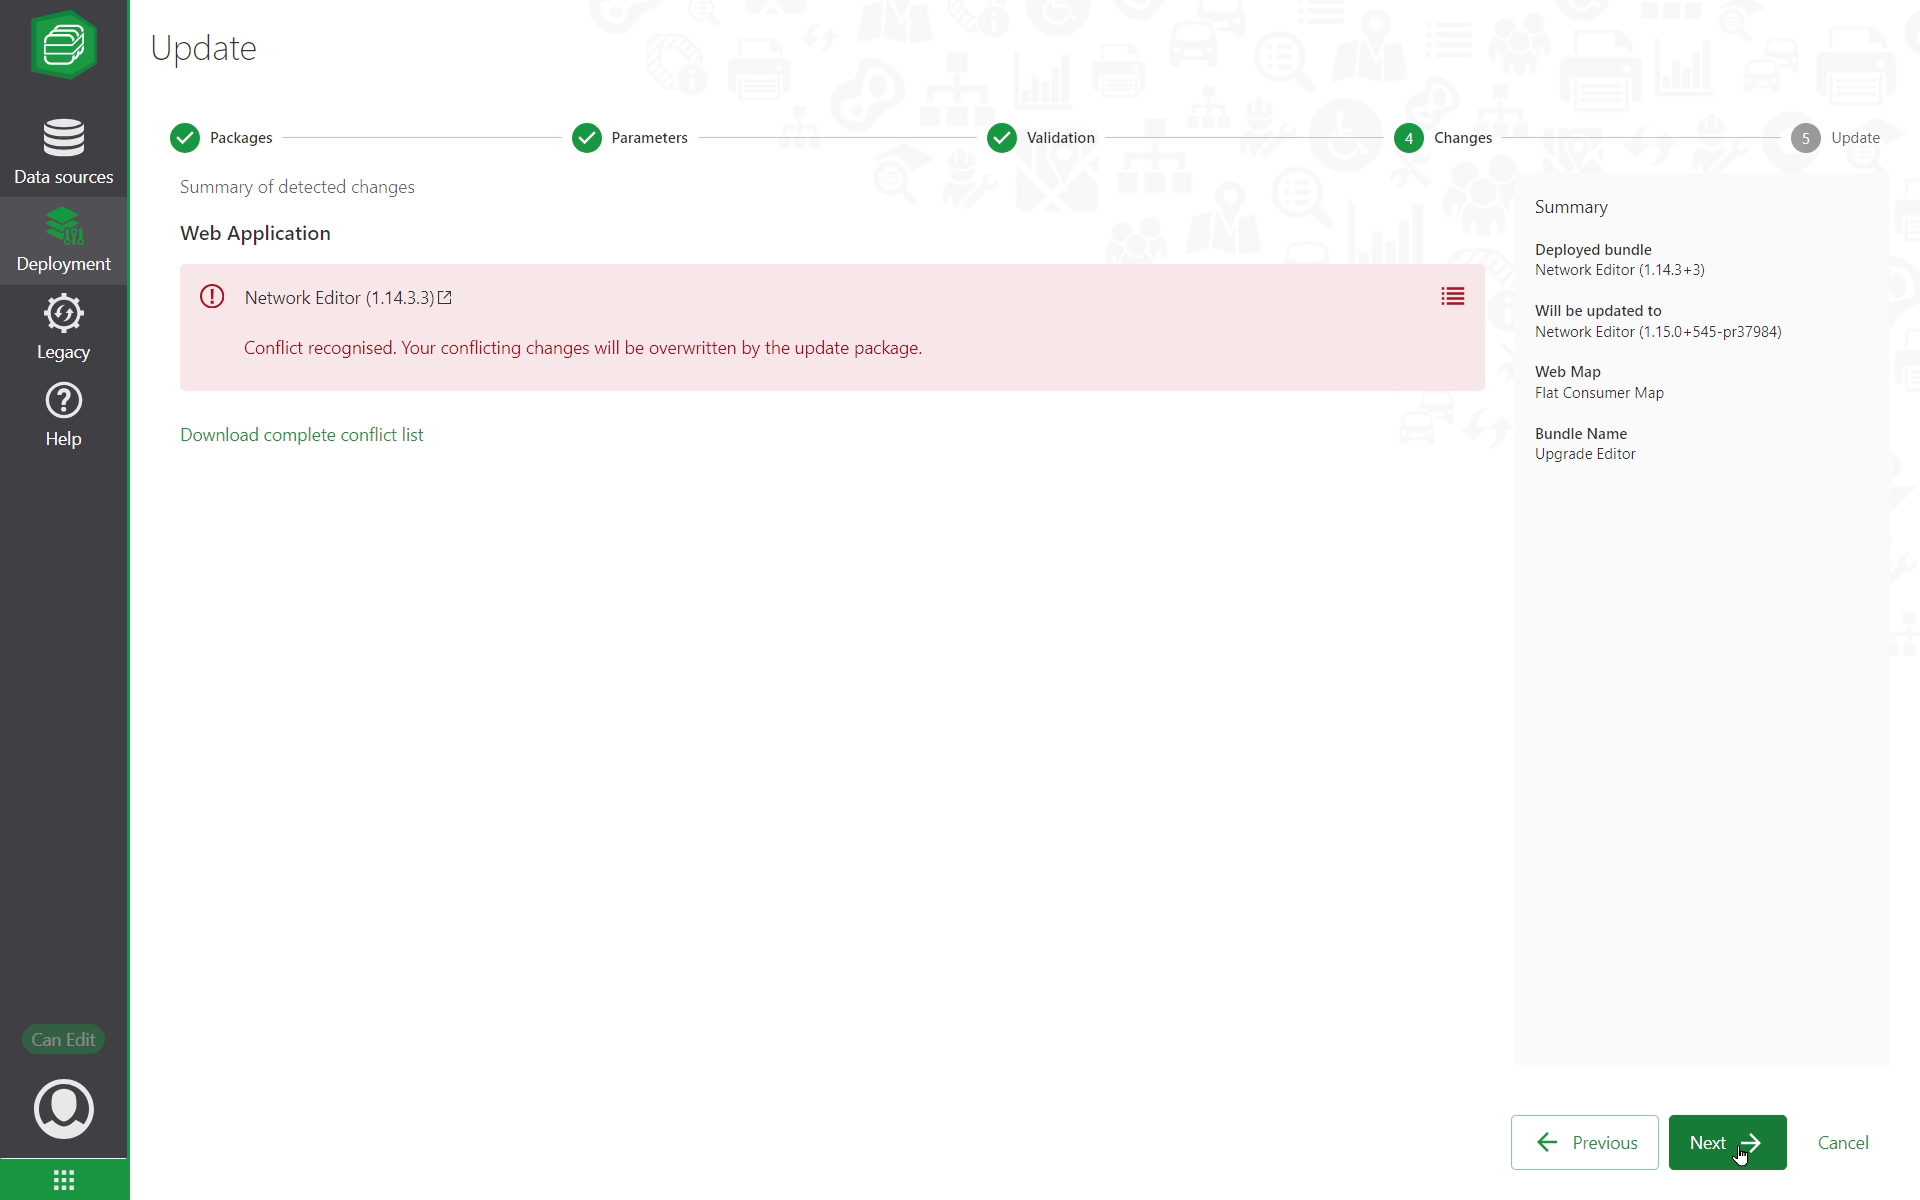Open Data sources section
This screenshot has width=1920, height=1200.
click(x=64, y=152)
